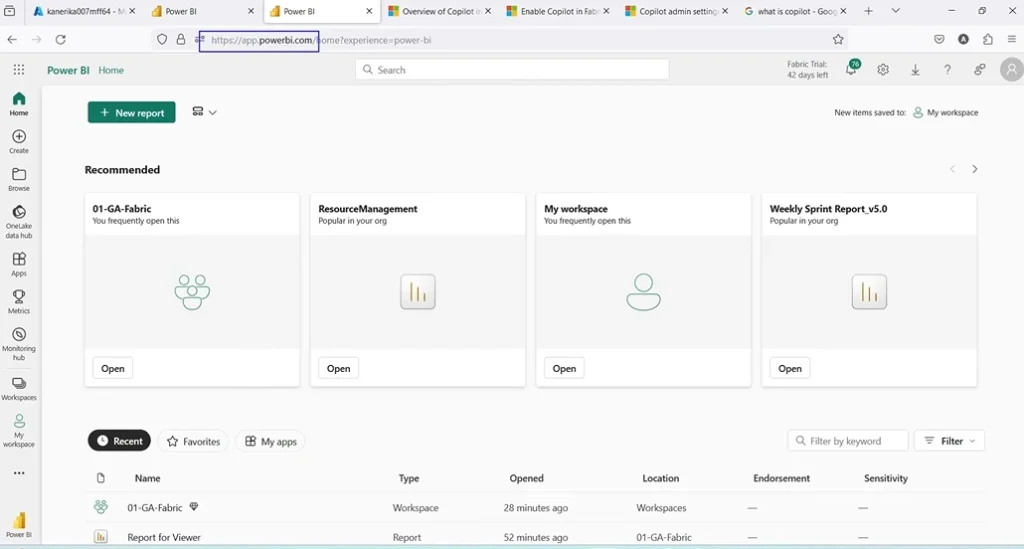Click My workspace save location link

click(x=946, y=112)
